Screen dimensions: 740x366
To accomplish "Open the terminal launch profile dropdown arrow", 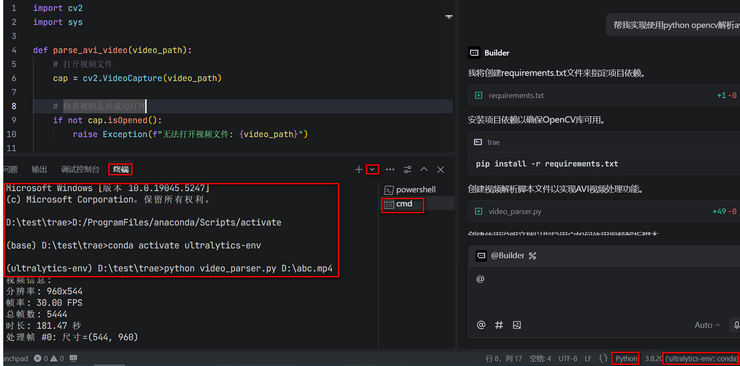I will pyautogui.click(x=372, y=169).
